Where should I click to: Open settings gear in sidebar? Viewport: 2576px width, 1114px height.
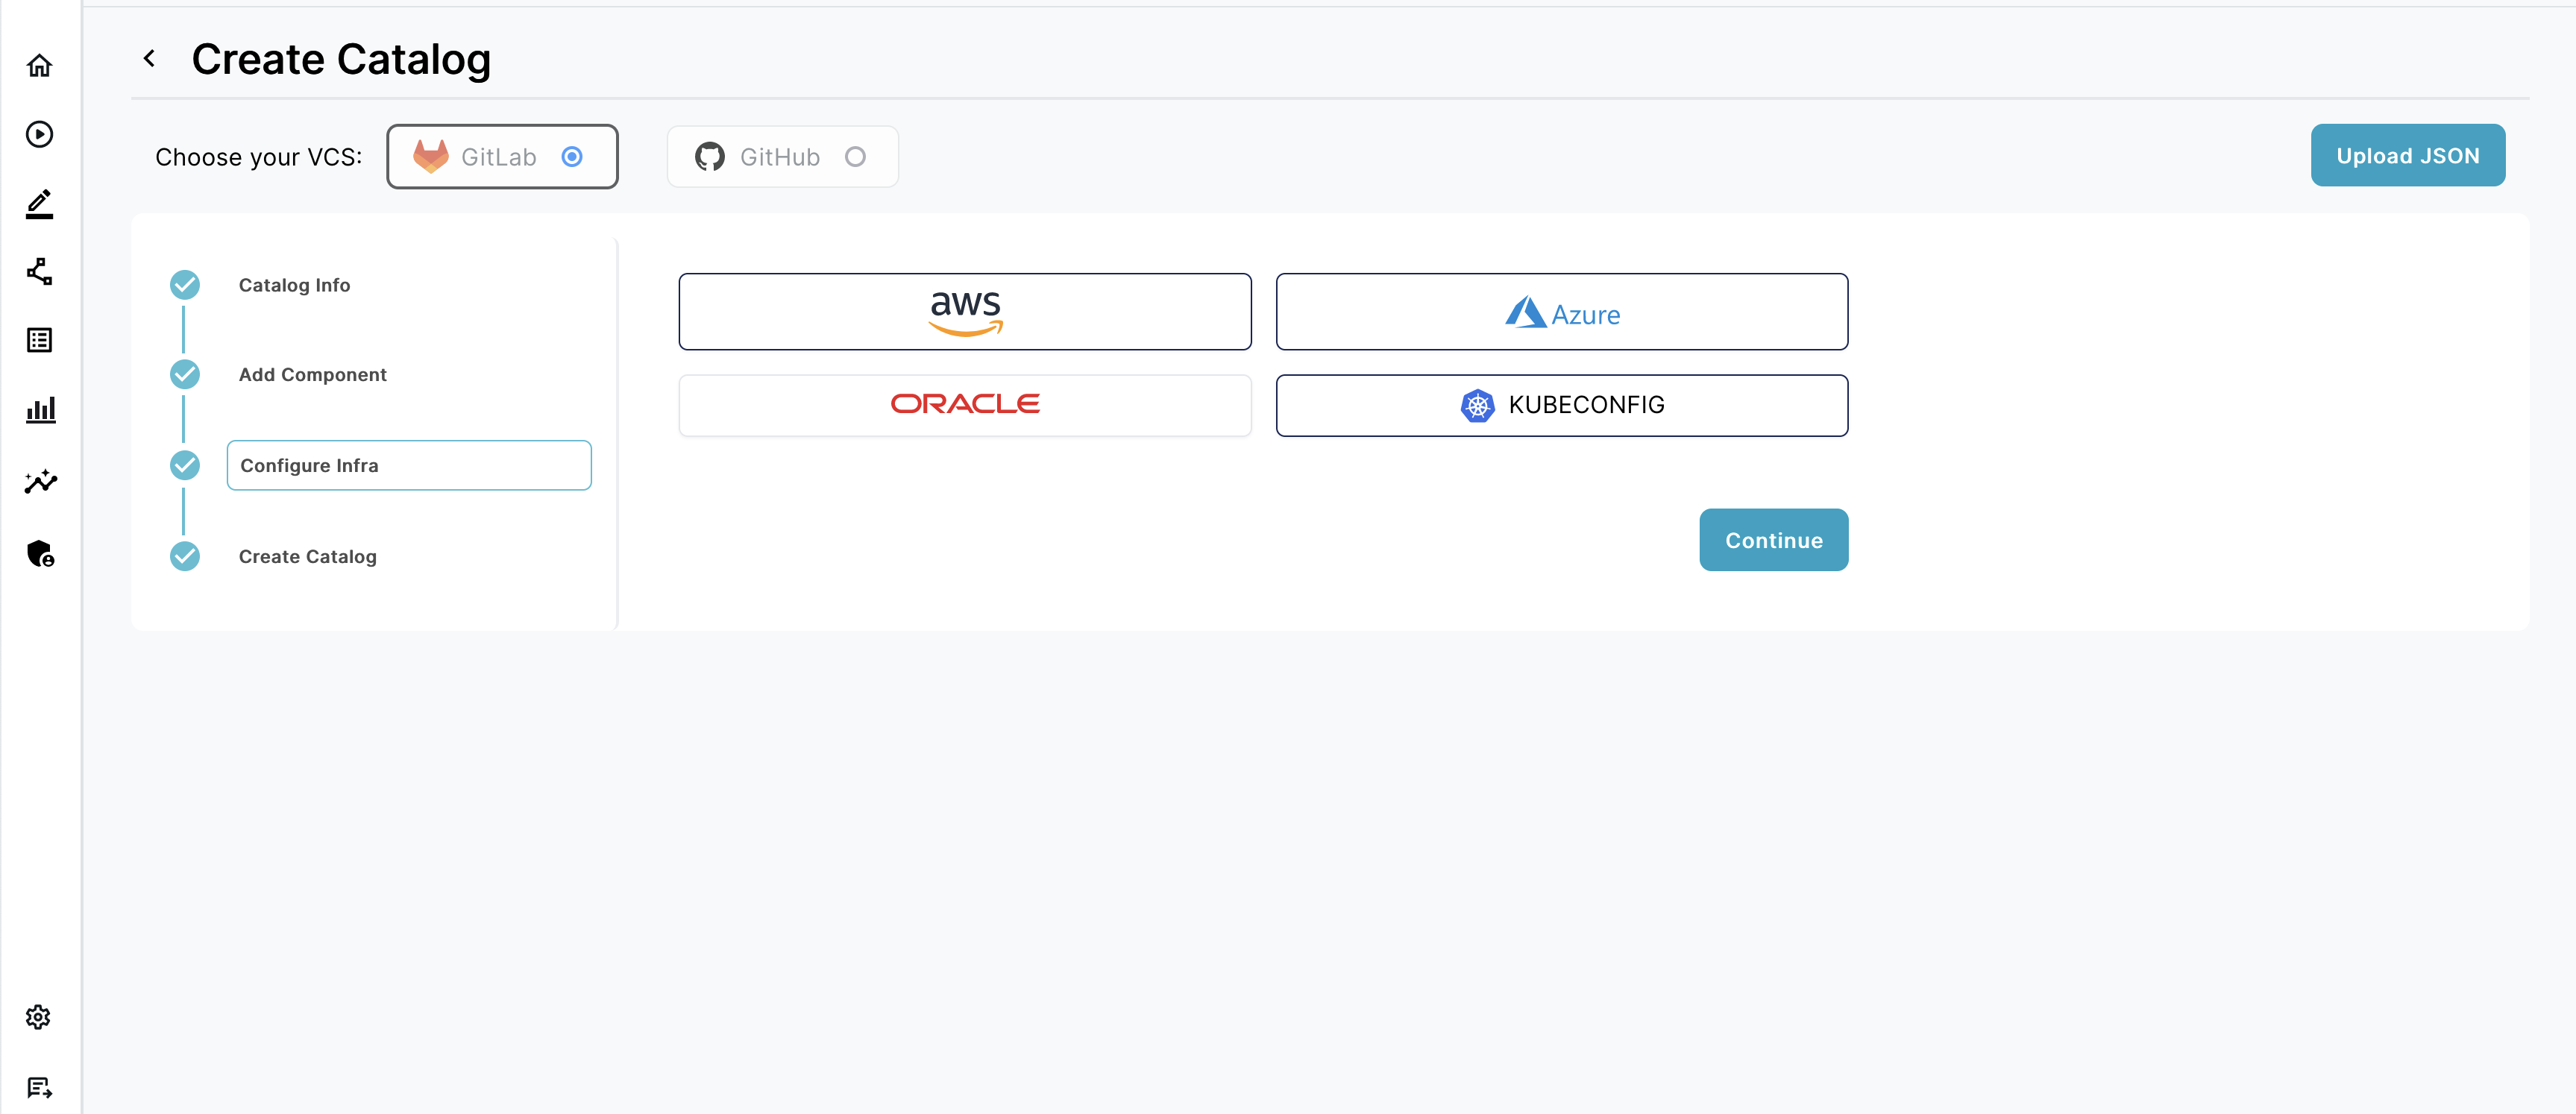click(38, 1017)
